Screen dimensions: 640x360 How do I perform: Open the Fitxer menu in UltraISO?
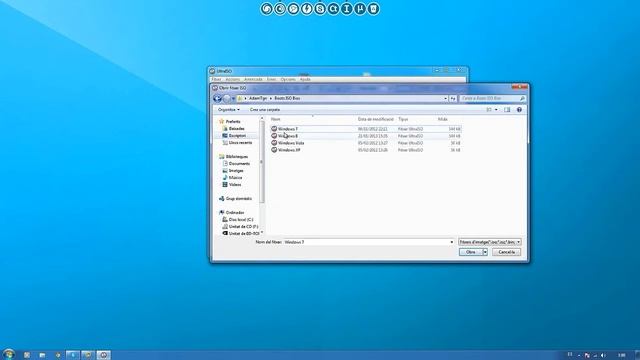216,79
